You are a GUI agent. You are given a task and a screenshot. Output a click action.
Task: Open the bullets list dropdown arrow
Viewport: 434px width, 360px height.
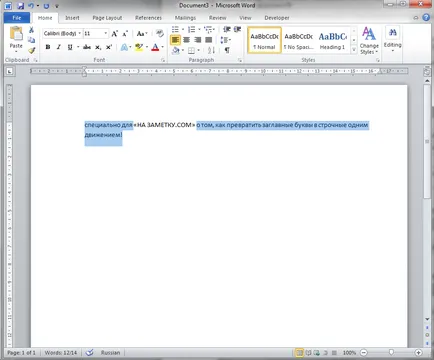183,30
